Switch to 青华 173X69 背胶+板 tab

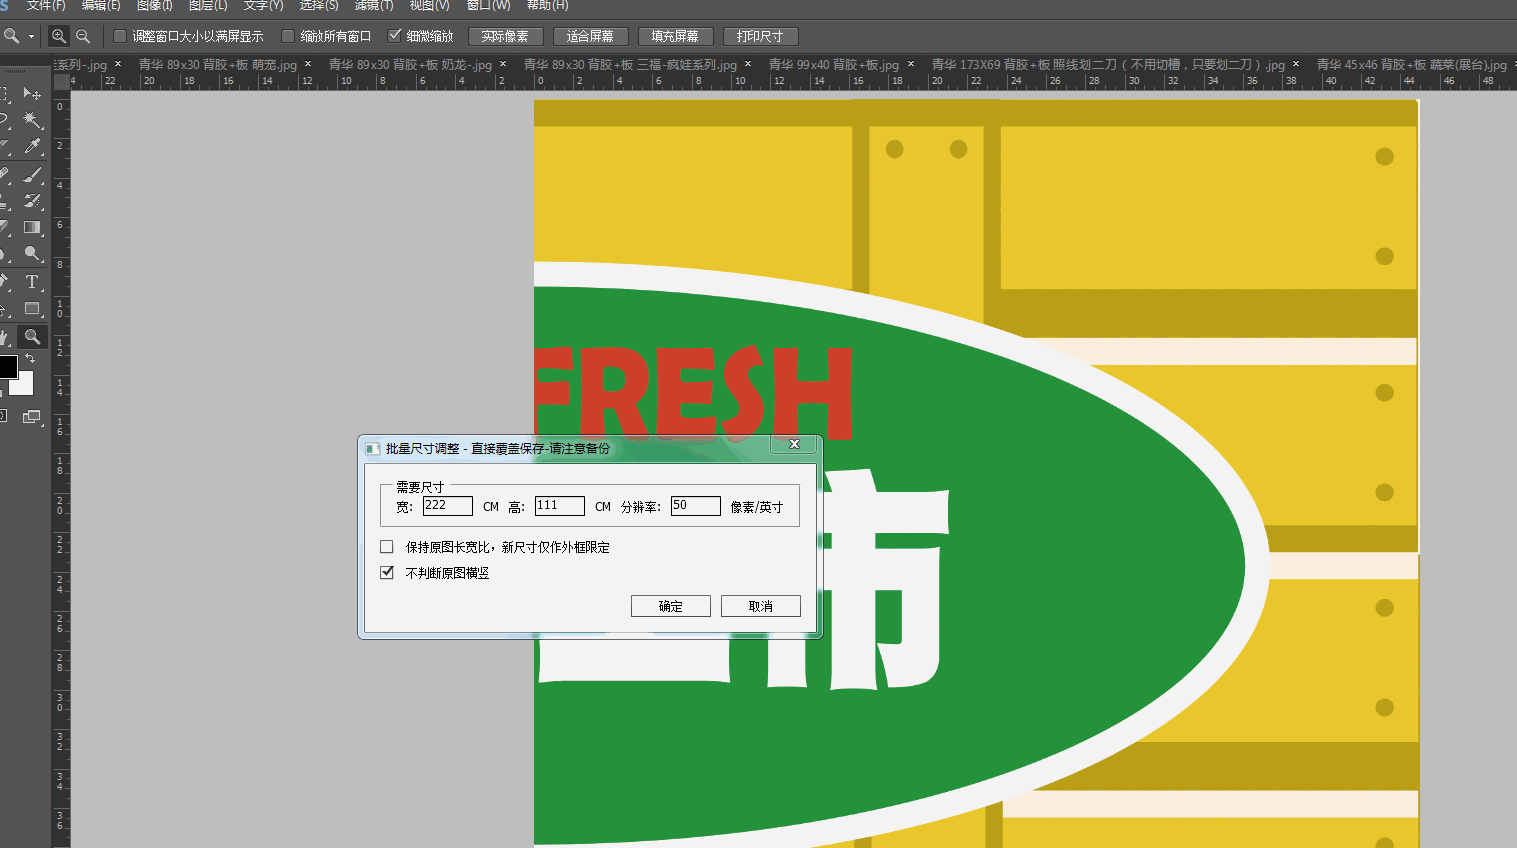(1108, 64)
